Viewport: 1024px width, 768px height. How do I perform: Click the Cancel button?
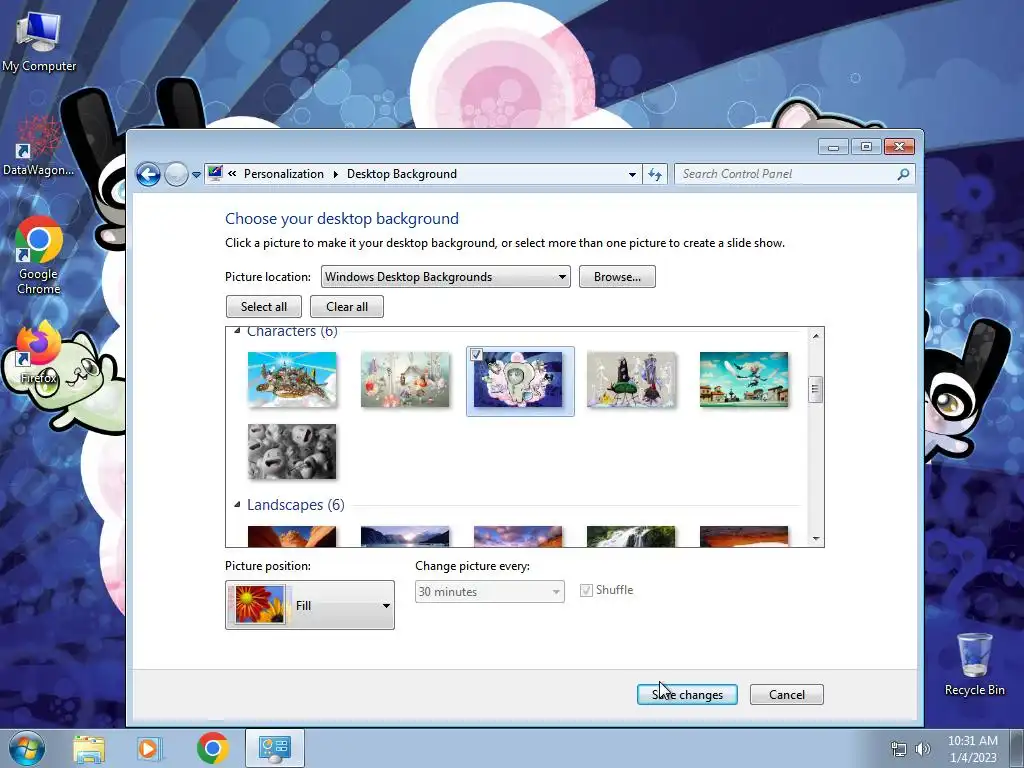click(786, 694)
